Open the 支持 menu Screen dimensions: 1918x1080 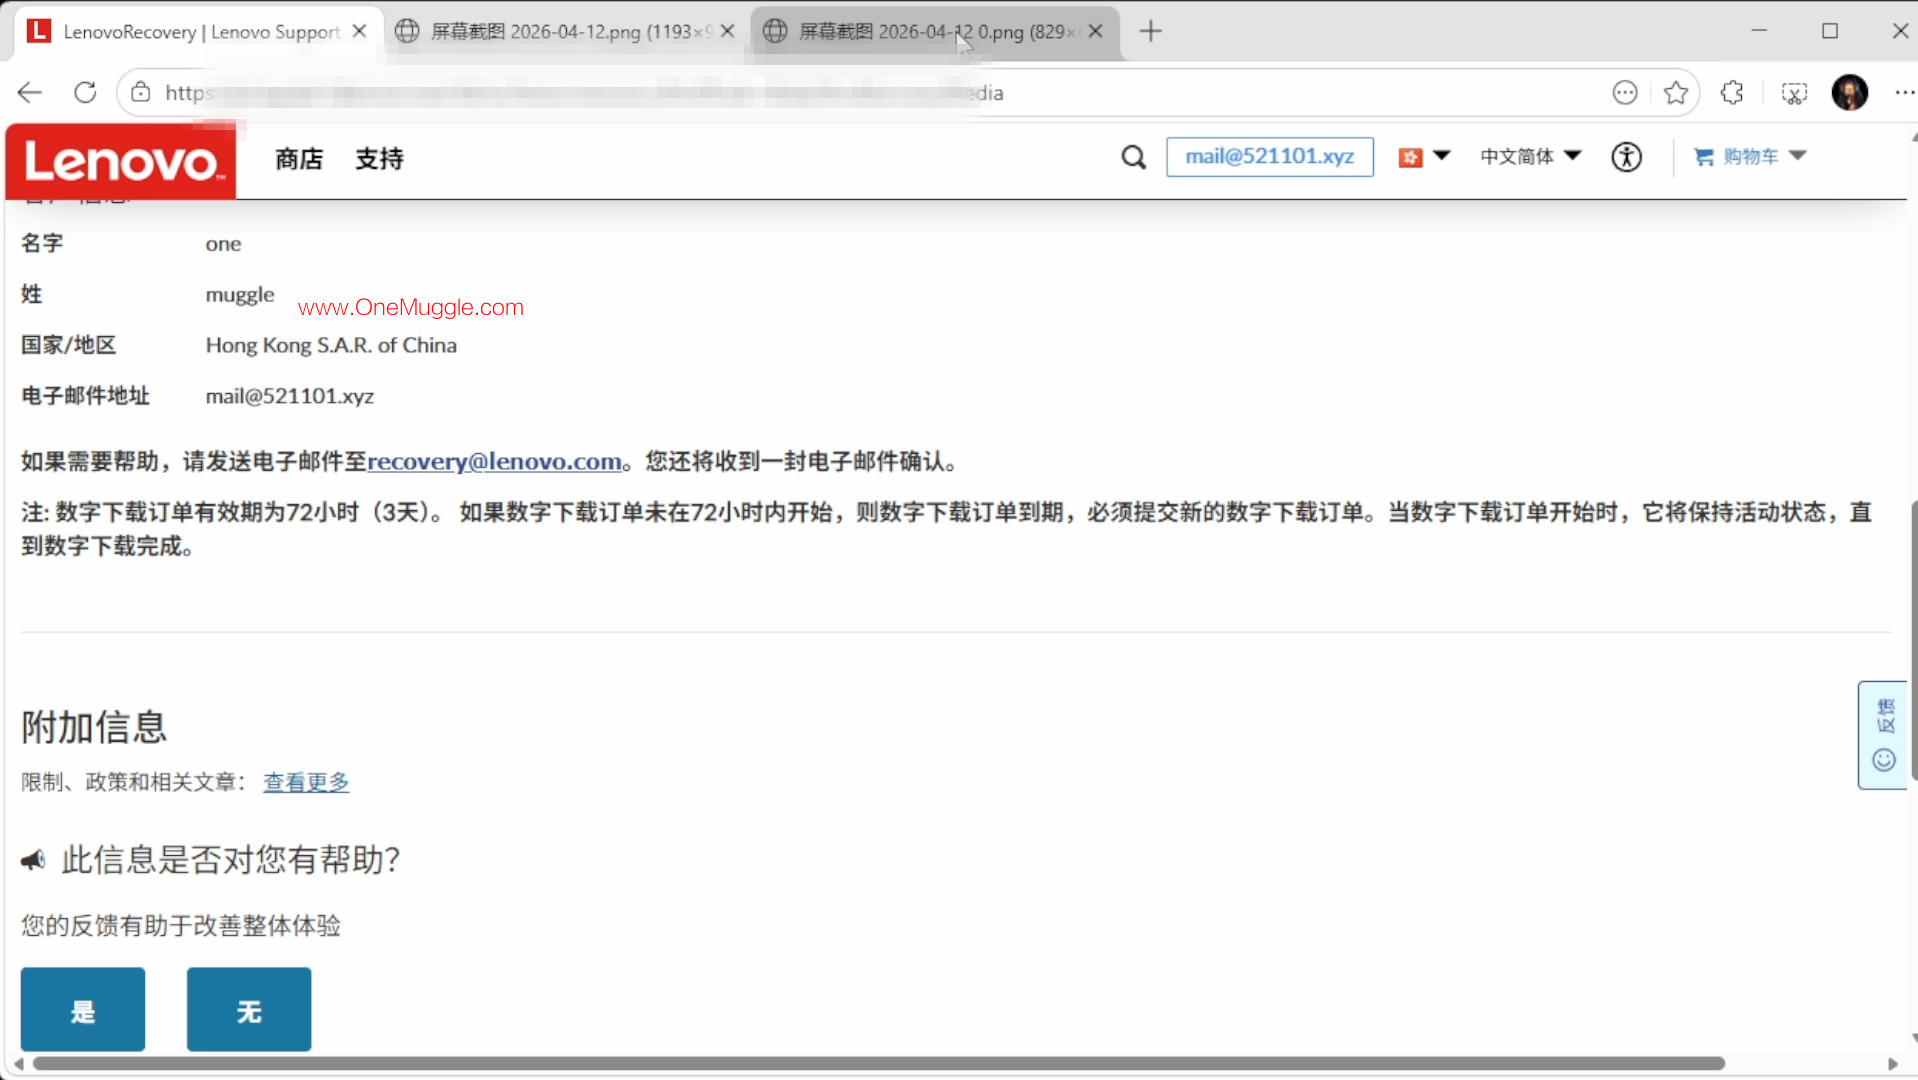(x=379, y=159)
